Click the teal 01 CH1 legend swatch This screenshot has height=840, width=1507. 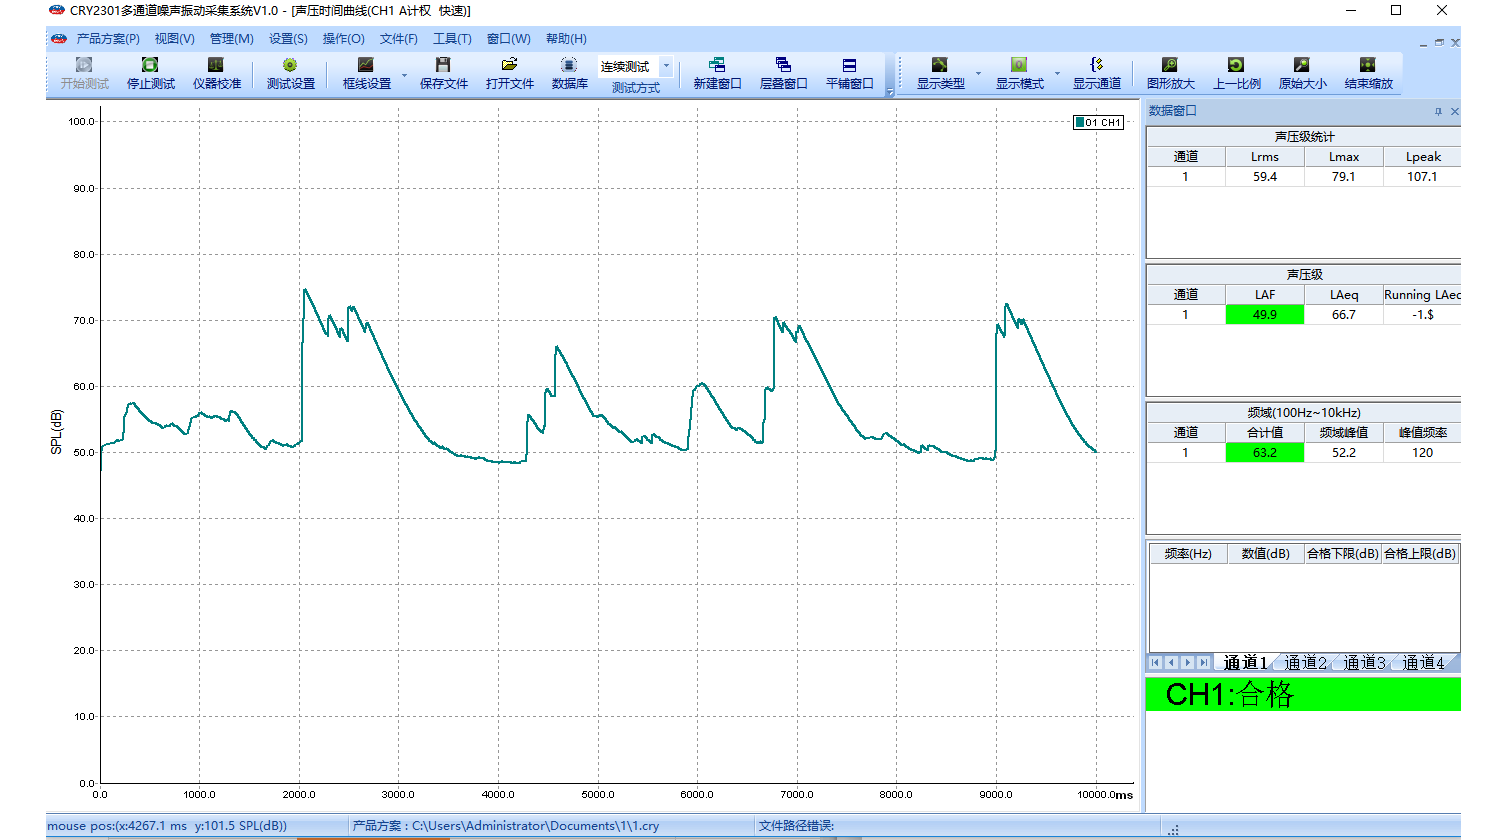(x=1080, y=123)
